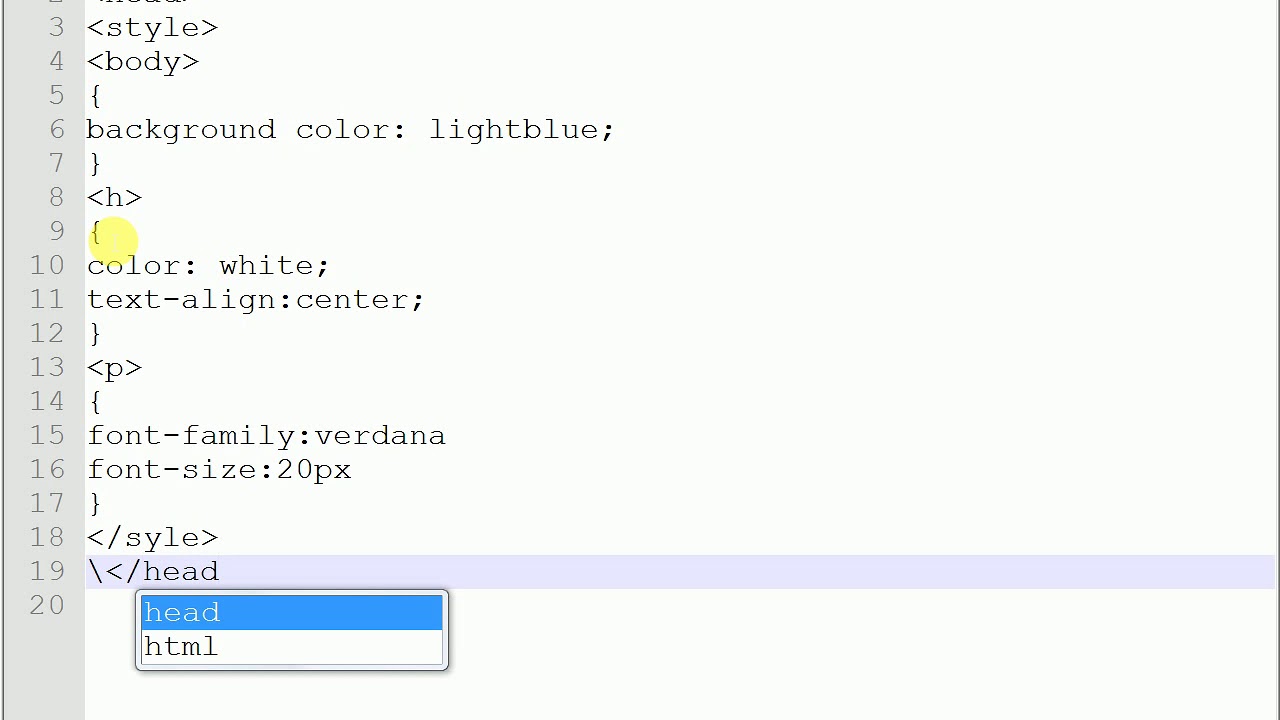The width and height of the screenshot is (1280, 720).
Task: Click the "<p>" selector on line 13
Action: coord(114,367)
